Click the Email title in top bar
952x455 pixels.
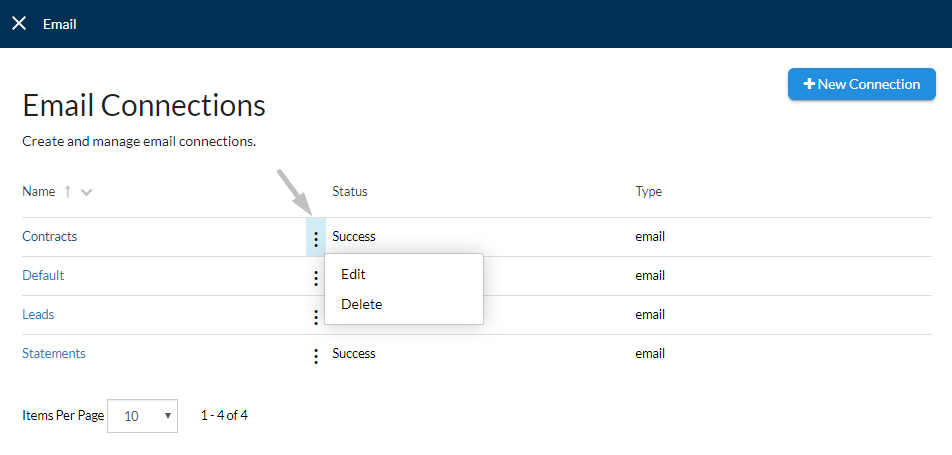60,24
